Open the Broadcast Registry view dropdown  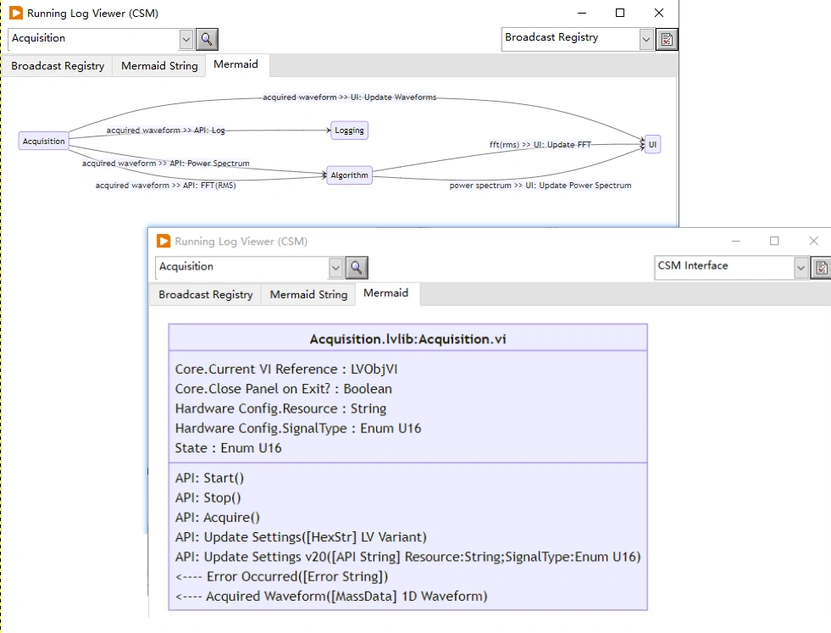pyautogui.click(x=646, y=40)
